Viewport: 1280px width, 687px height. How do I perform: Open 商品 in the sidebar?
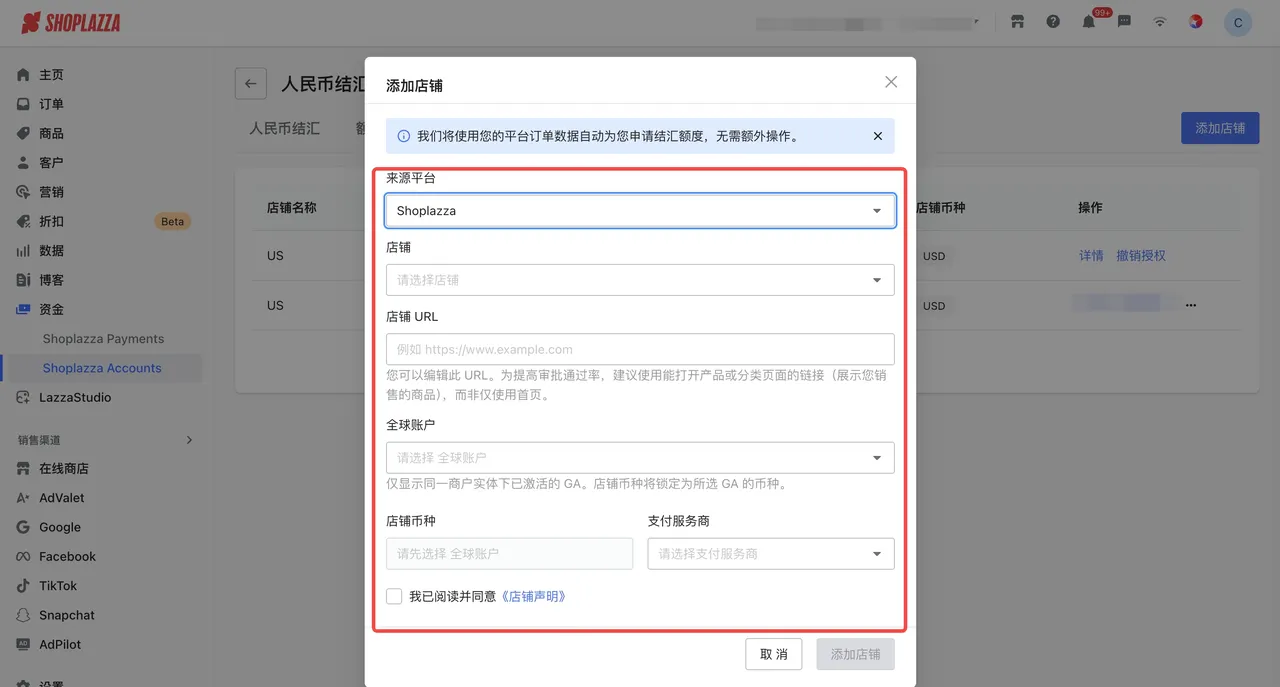tap(51, 133)
